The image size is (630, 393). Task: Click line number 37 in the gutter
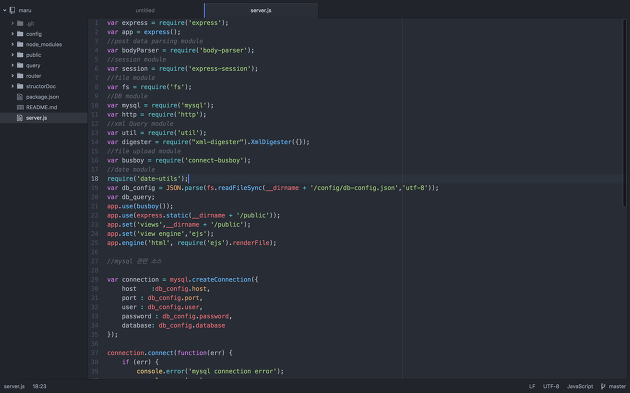[x=95, y=353]
